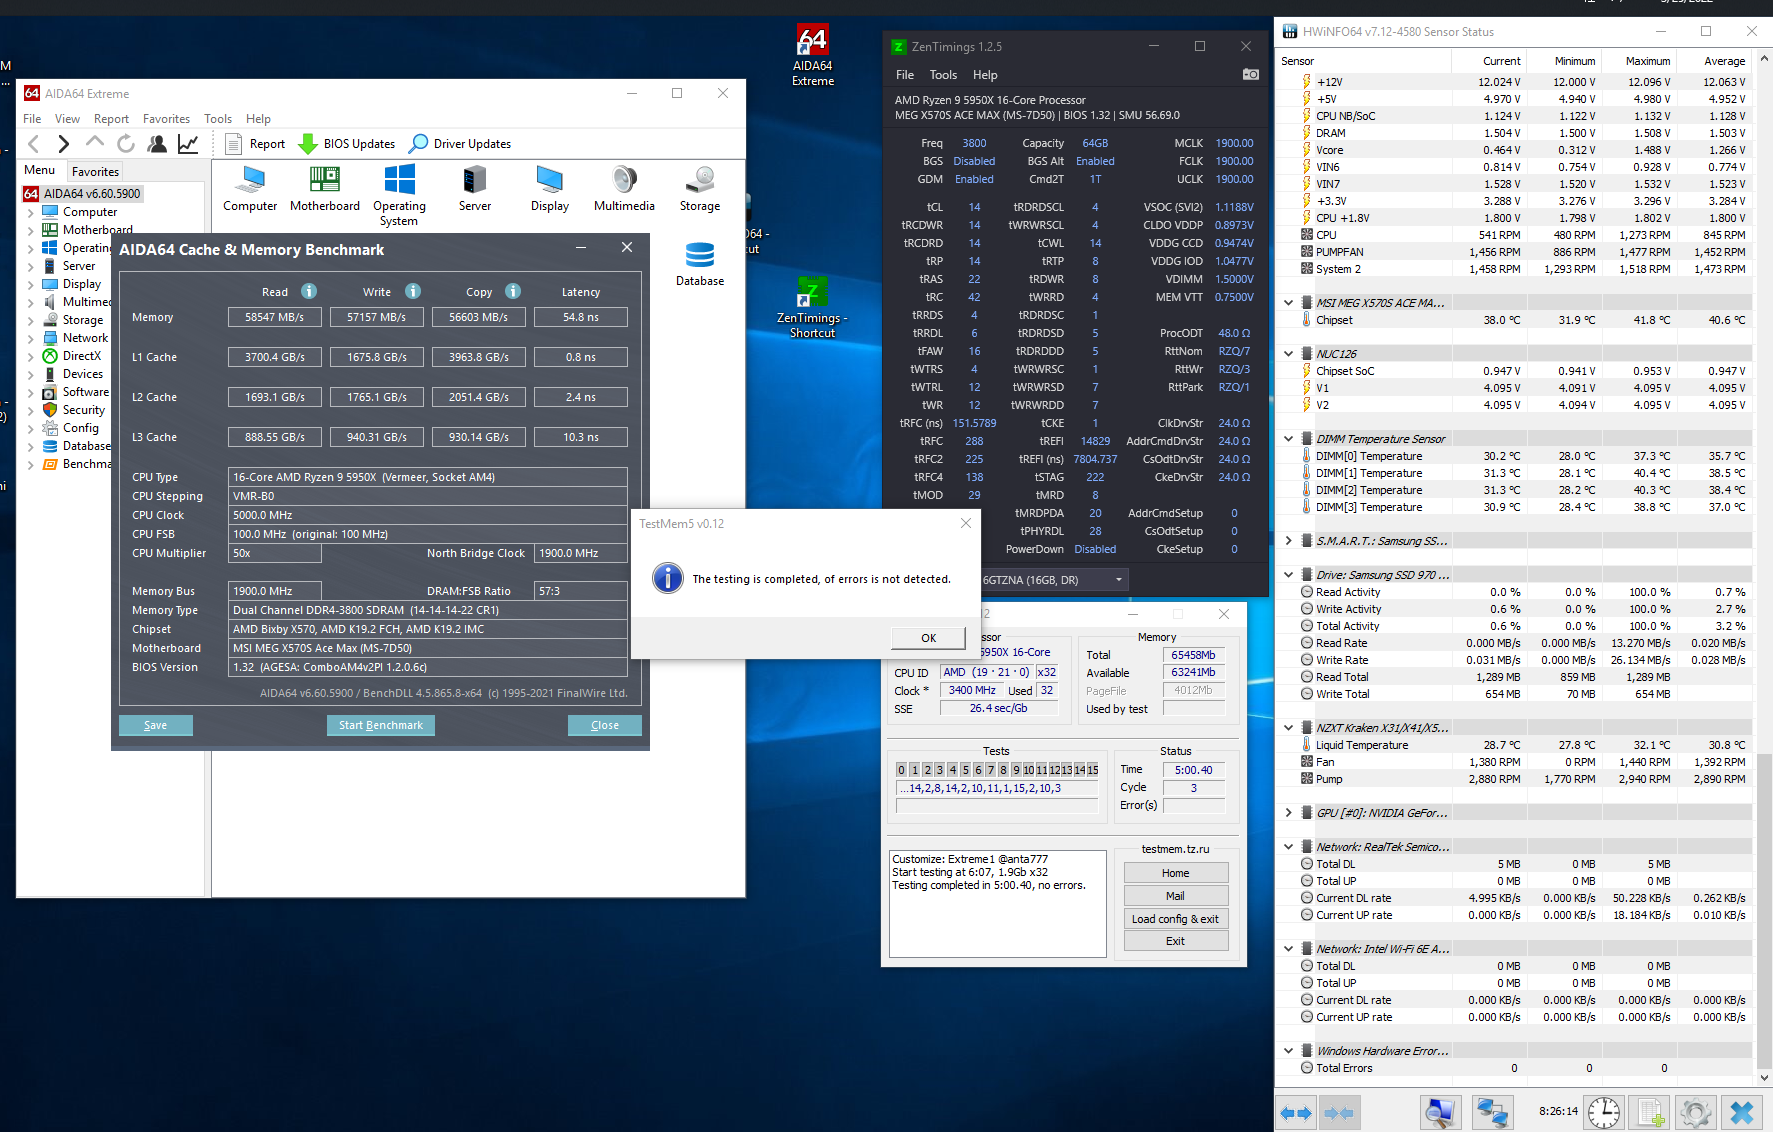Select the AIDA64 Extreme desktop shortcut icon
The image size is (1773, 1132).
pos(813,56)
